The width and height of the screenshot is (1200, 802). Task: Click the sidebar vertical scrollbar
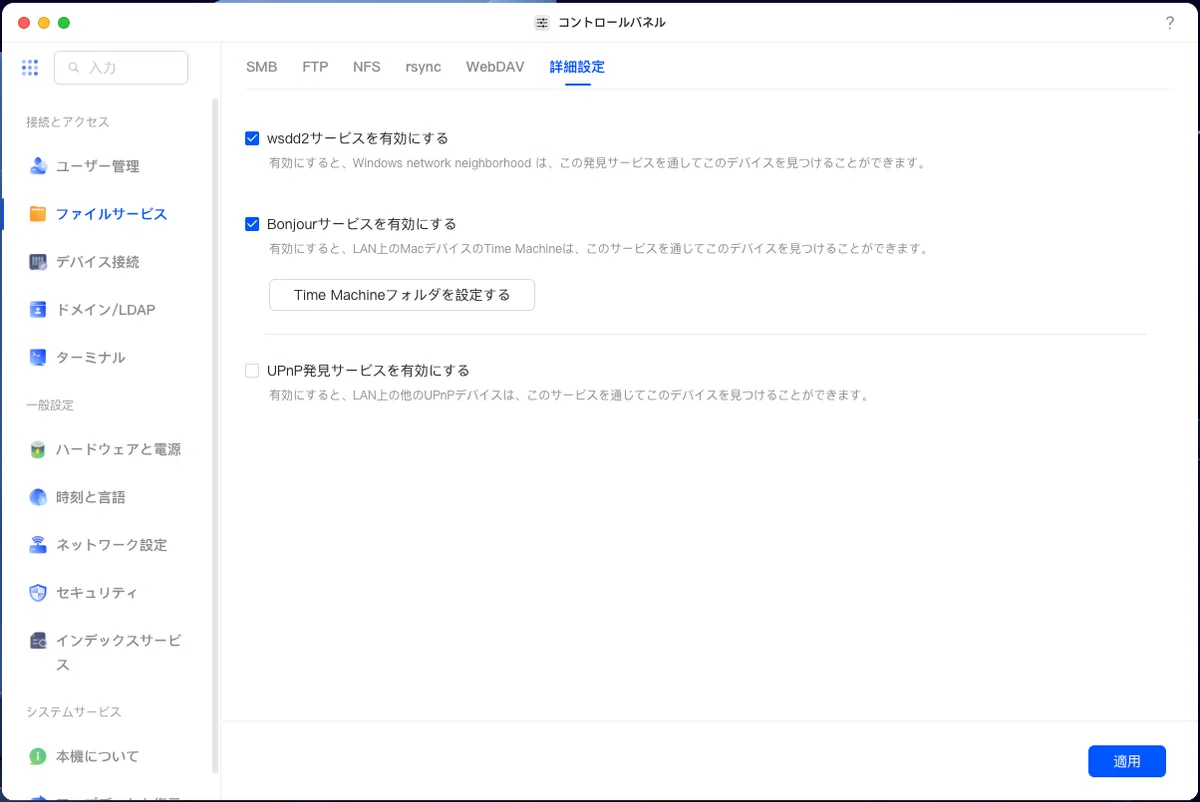[215, 435]
